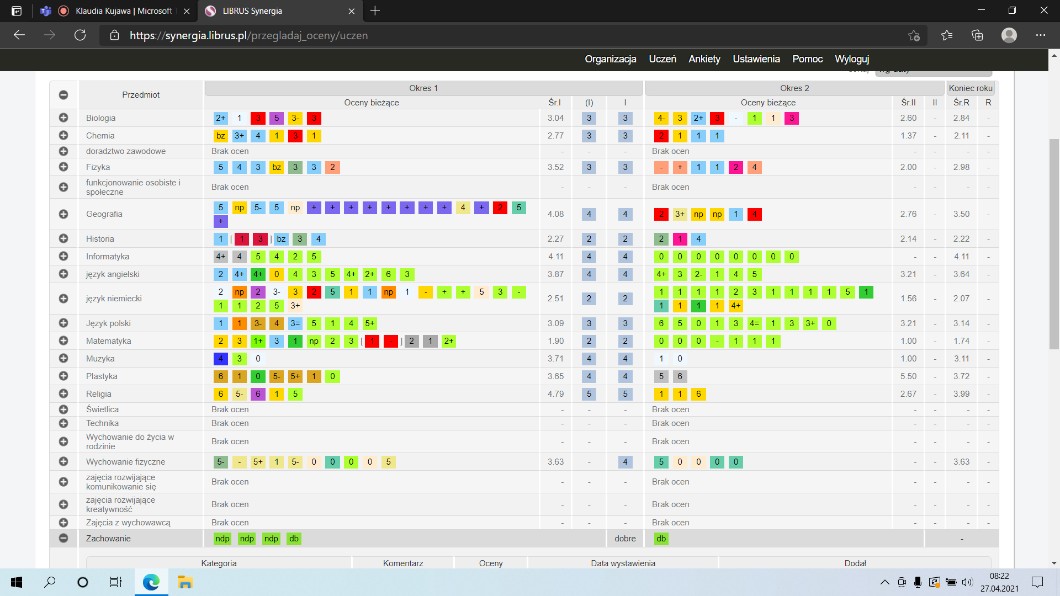Click the Wyloguj link to log out
This screenshot has height=596, width=1060.
coord(852,59)
